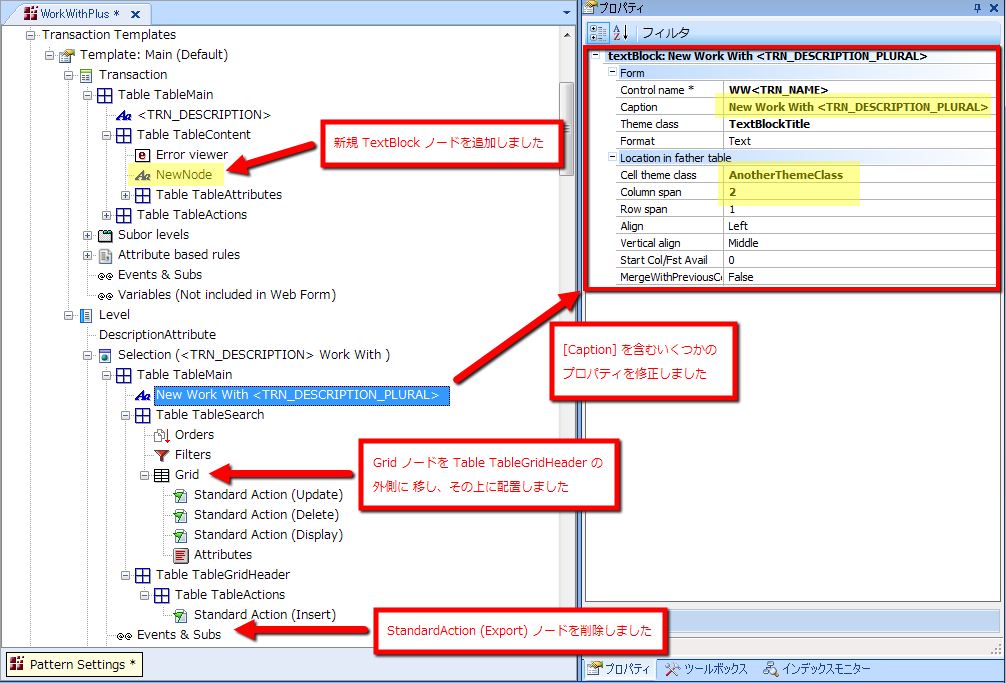Switch to the プロパティ bottom tab
This screenshot has height=683, width=1006.
[x=619, y=669]
